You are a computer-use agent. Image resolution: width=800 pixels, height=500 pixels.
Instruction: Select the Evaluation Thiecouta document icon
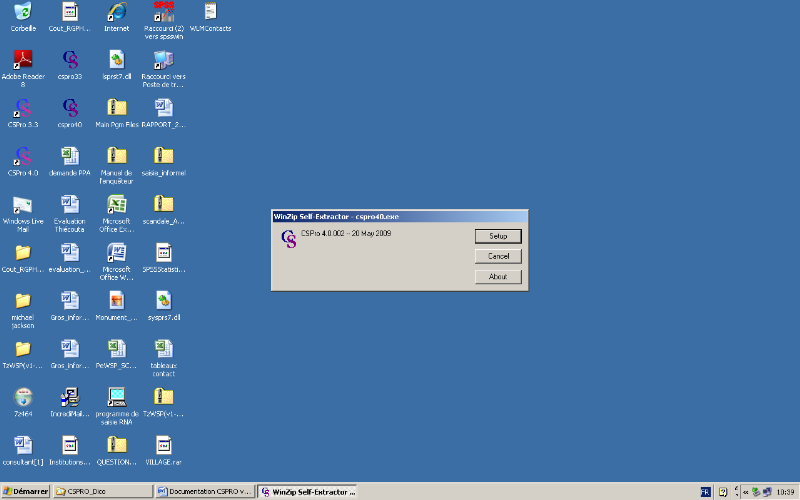[x=70, y=213]
